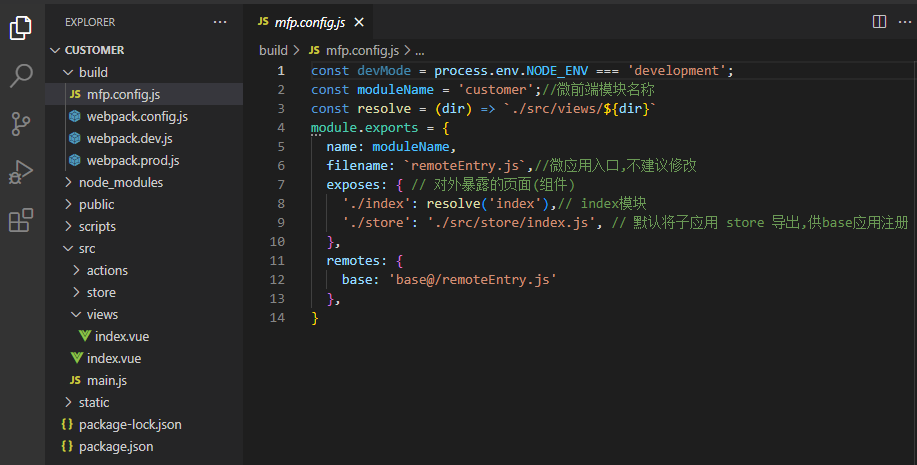Open the Explorer view in activity bar
Screen dimensions: 917x465
pos(21,28)
